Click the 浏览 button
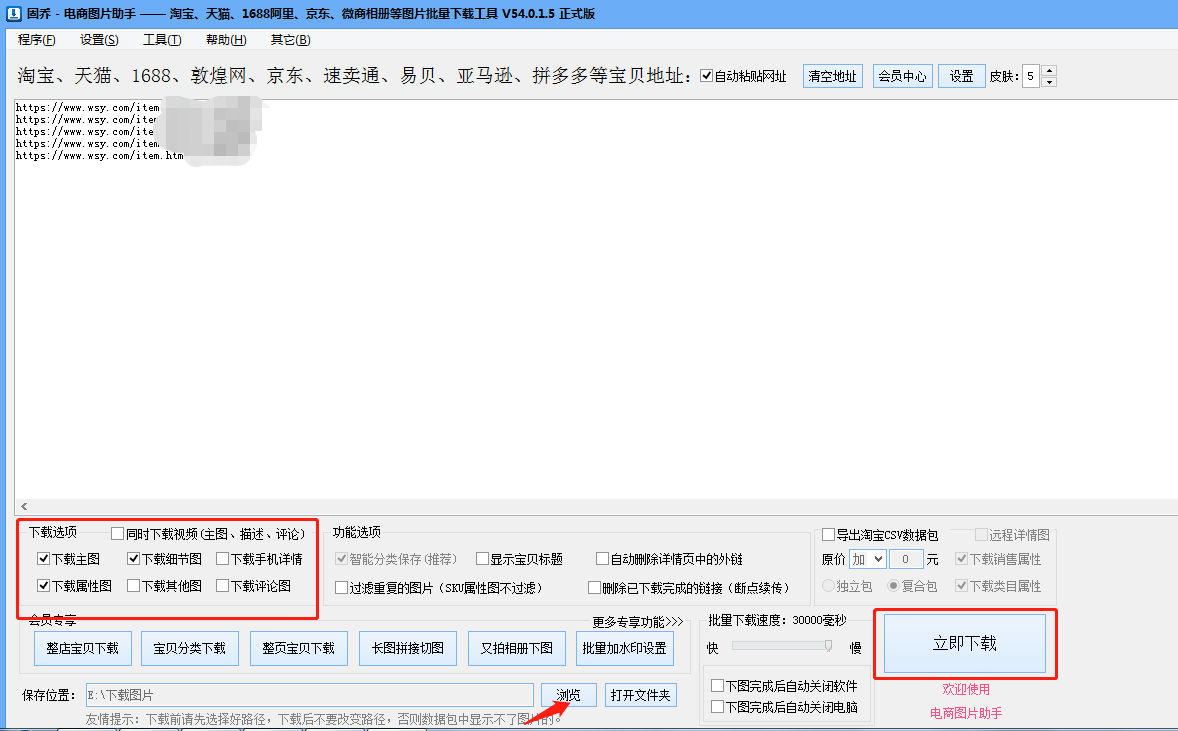 pos(569,695)
